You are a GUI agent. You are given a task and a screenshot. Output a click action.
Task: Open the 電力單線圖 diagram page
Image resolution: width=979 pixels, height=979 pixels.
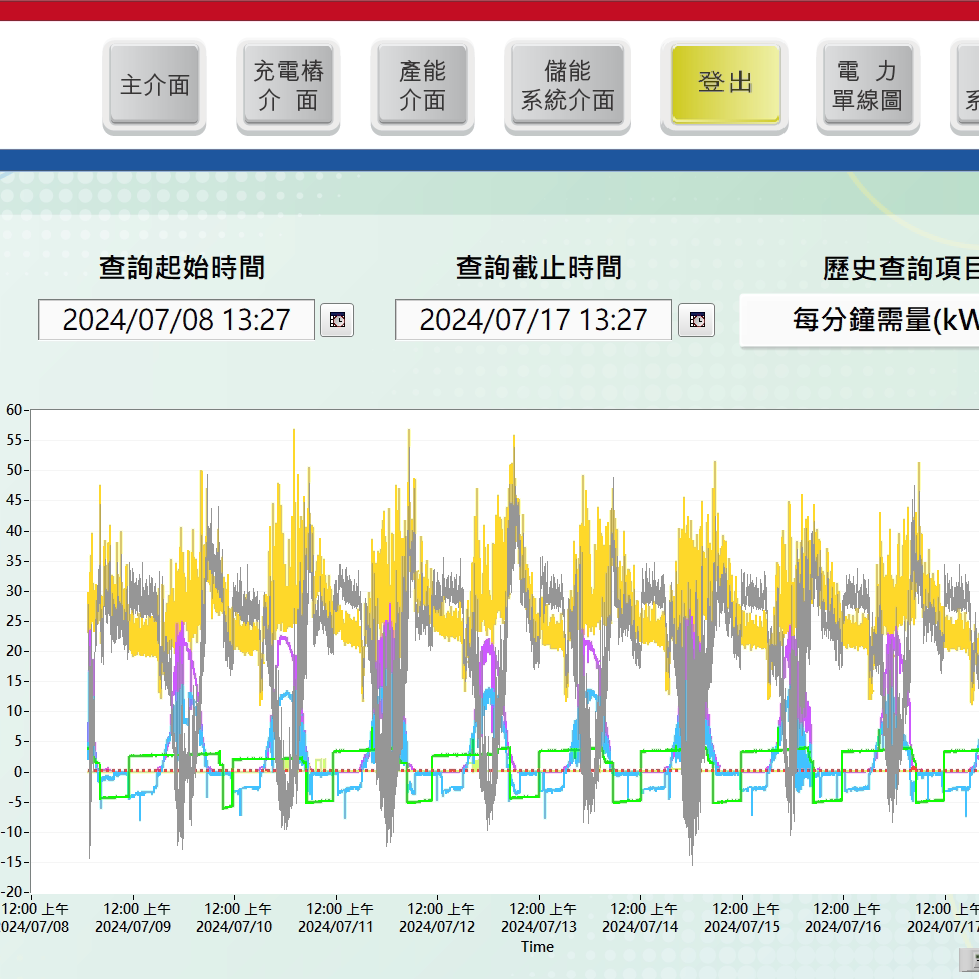point(867,85)
